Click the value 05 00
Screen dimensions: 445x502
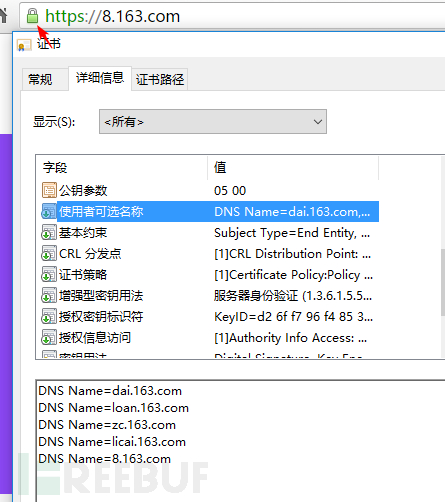click(x=230, y=191)
